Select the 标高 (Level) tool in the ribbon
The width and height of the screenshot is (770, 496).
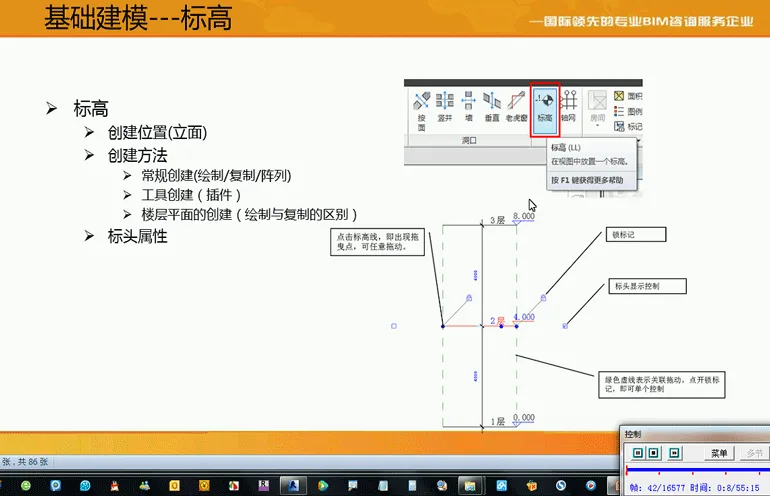click(x=545, y=110)
